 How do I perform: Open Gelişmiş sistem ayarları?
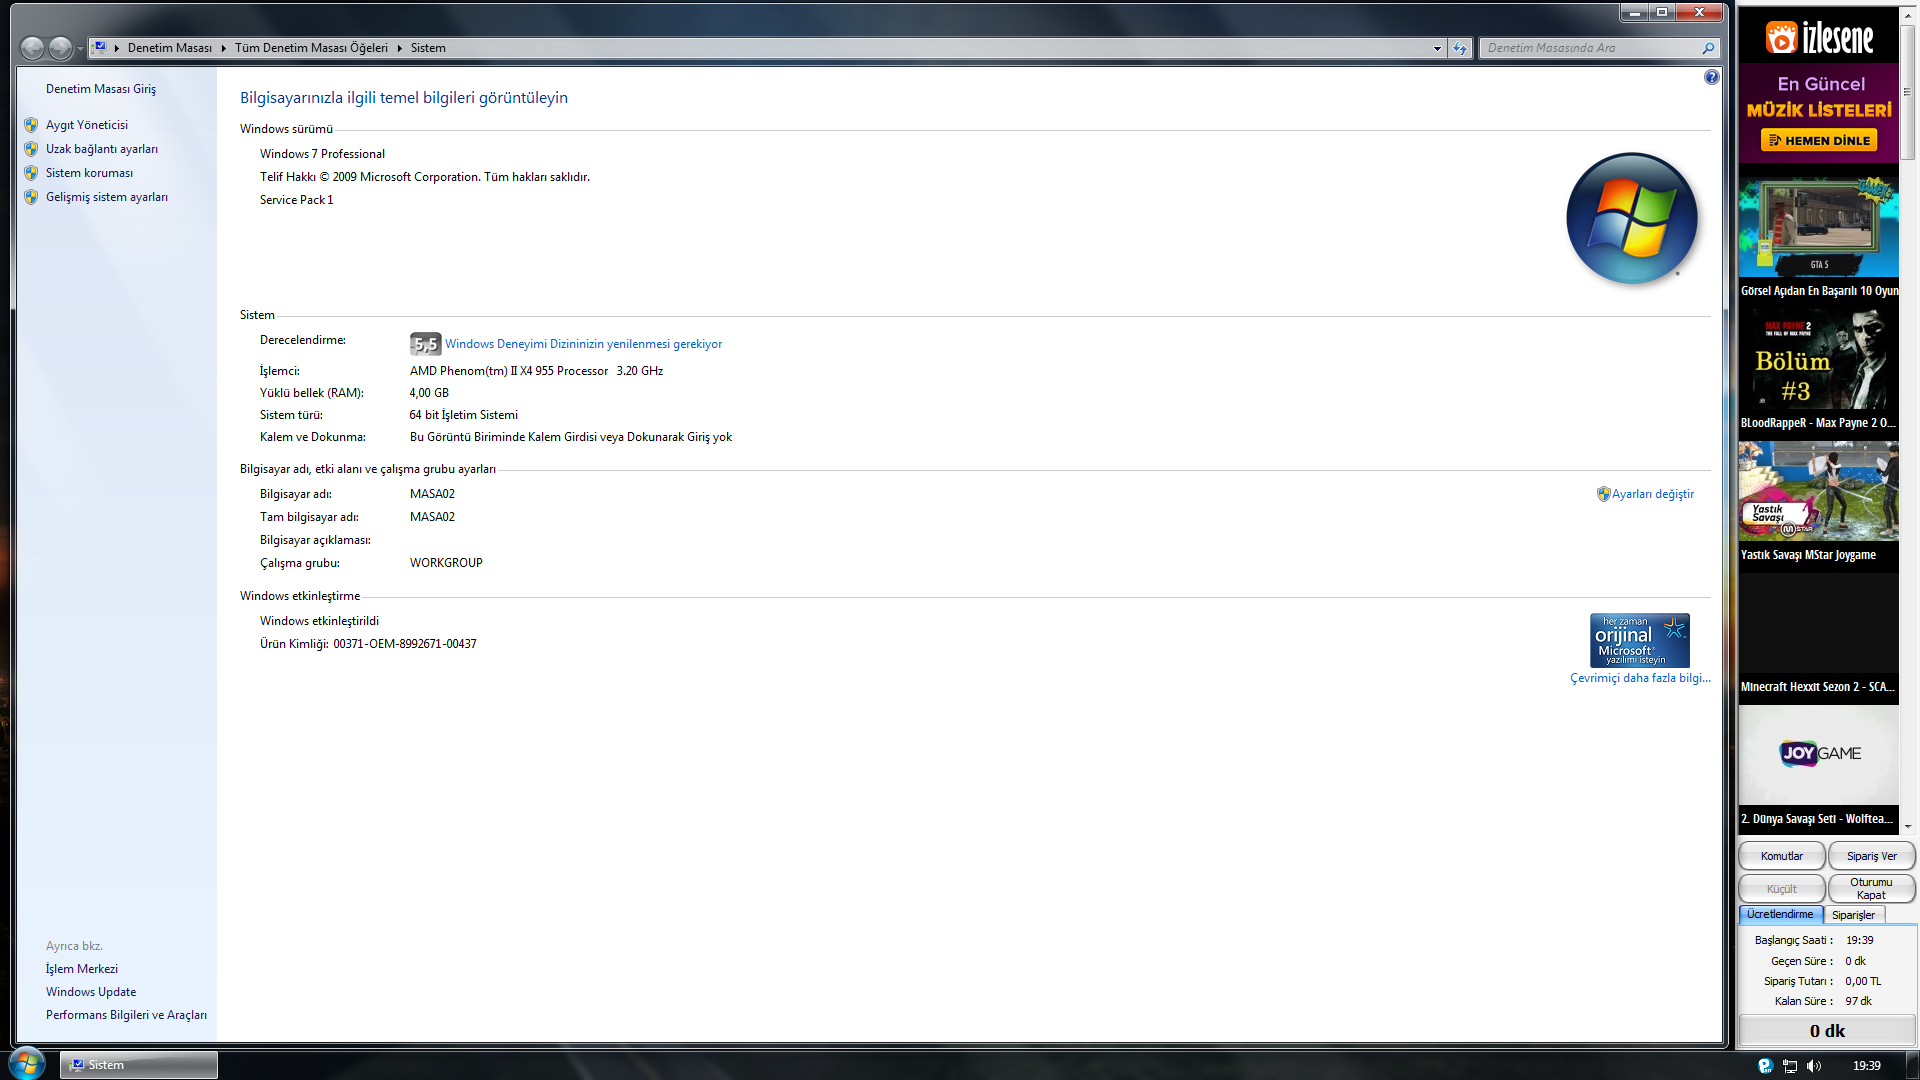point(107,197)
